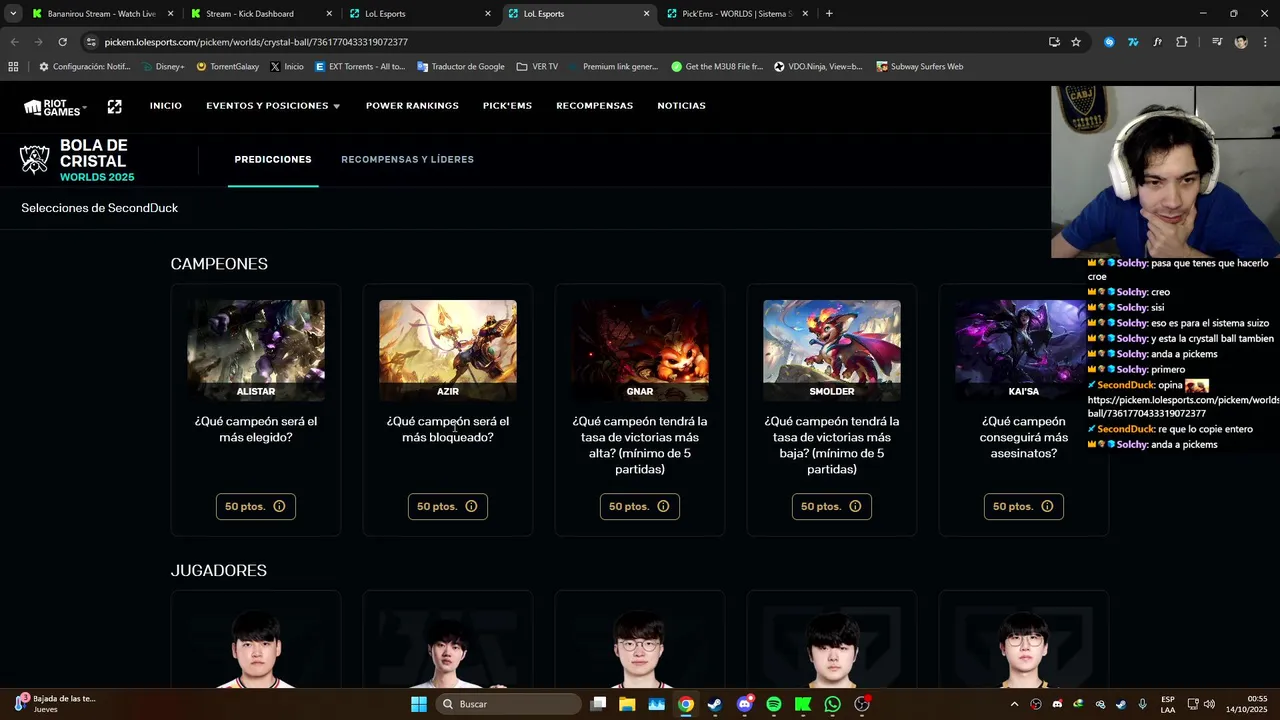Screen dimensions: 1280x720
Task: Open info icon on Azir 50 ptos.
Action: pos(471,506)
